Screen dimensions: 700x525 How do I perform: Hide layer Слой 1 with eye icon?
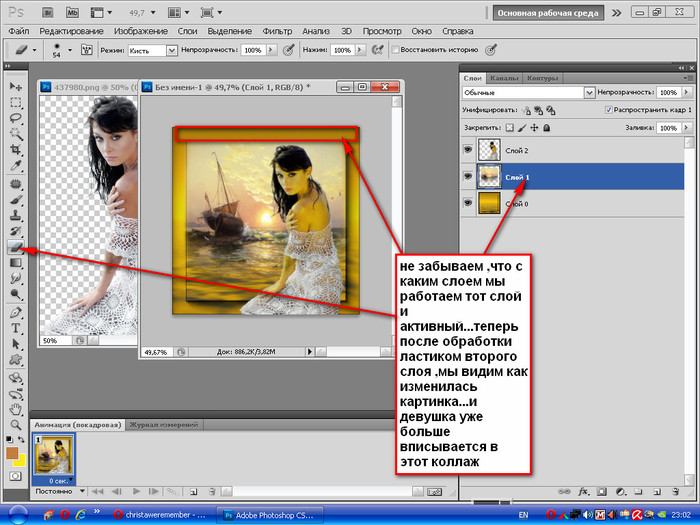(x=467, y=176)
